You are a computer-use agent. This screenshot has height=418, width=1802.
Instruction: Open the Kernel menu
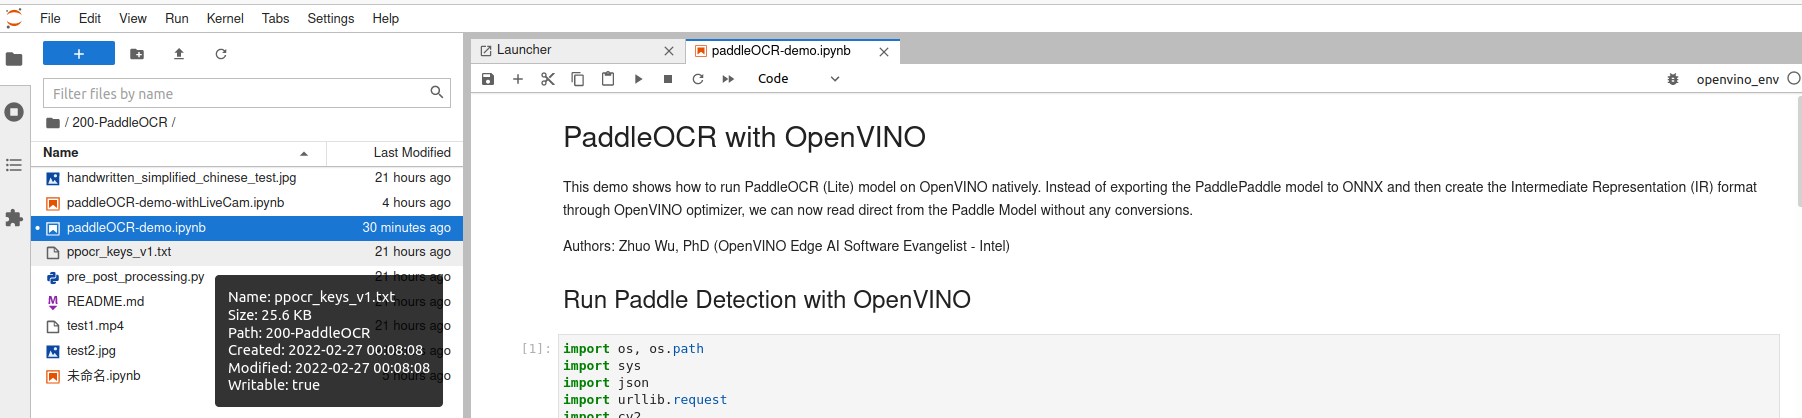225,18
